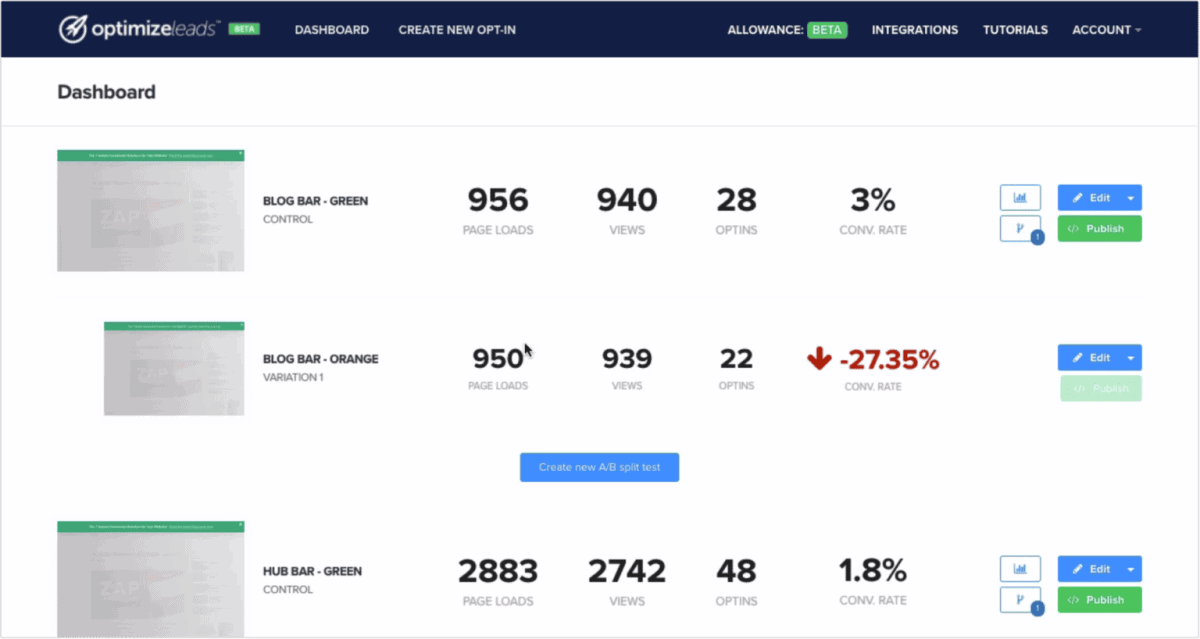Expand Edit dropdown arrow for Blog Bar - Orange

(x=1131, y=358)
